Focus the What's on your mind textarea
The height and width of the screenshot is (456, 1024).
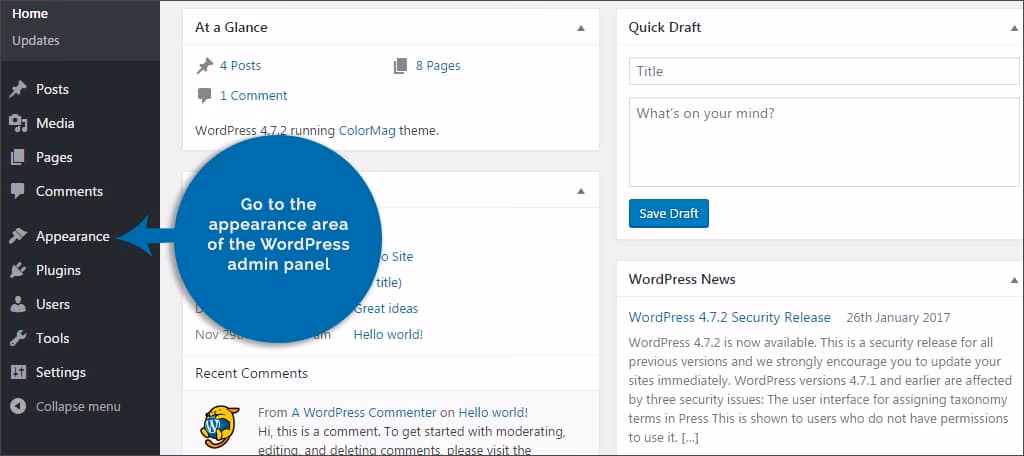point(824,142)
